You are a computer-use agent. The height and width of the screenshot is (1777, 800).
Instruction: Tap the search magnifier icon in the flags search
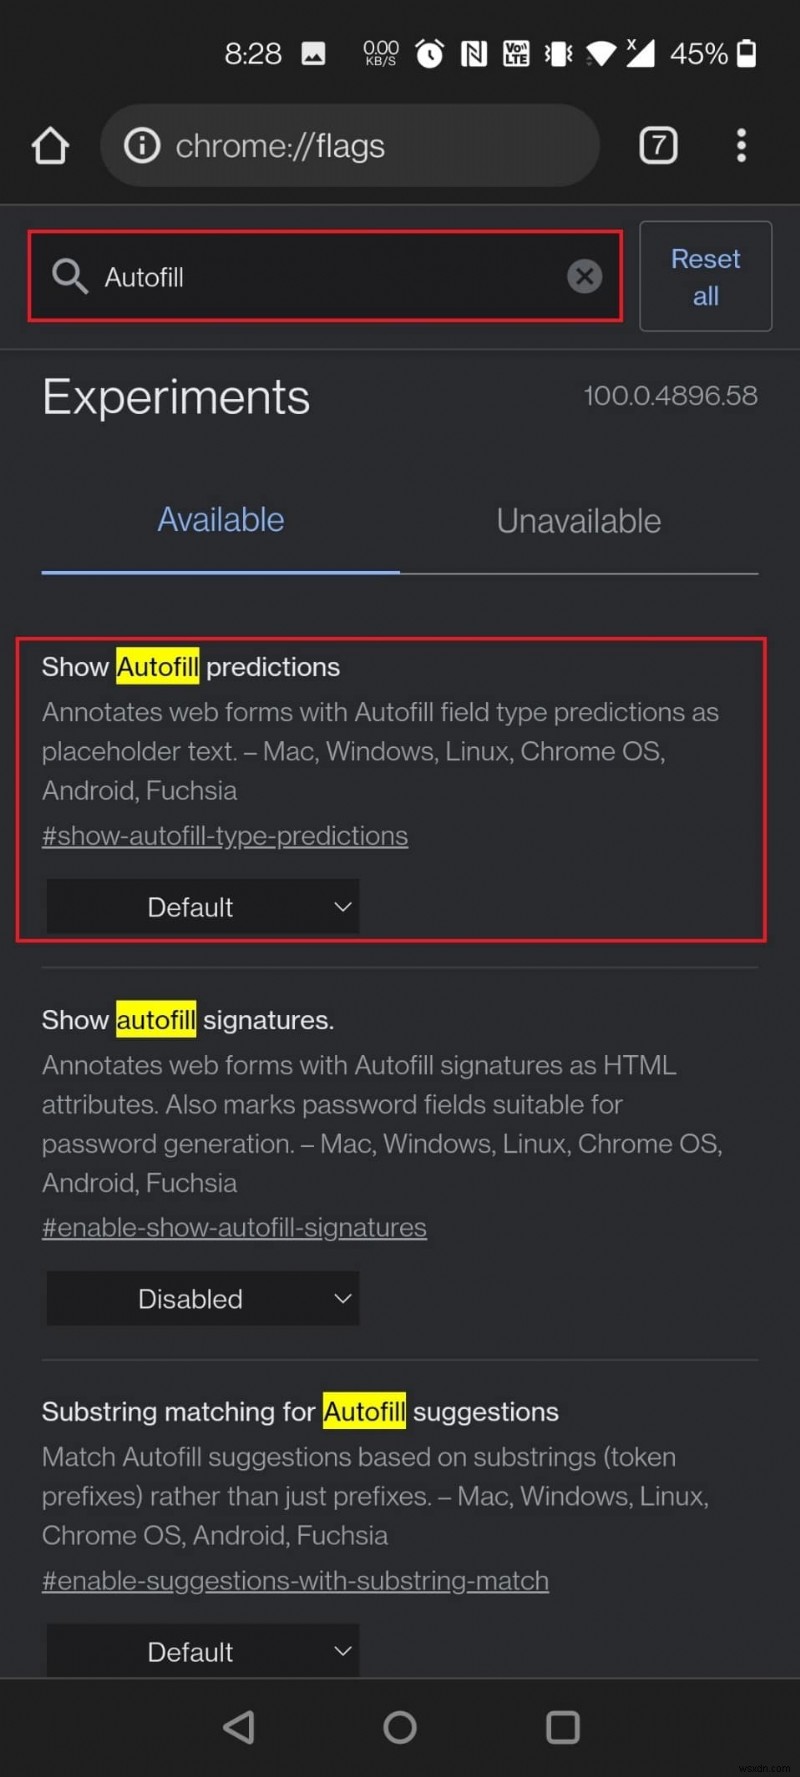(x=69, y=276)
